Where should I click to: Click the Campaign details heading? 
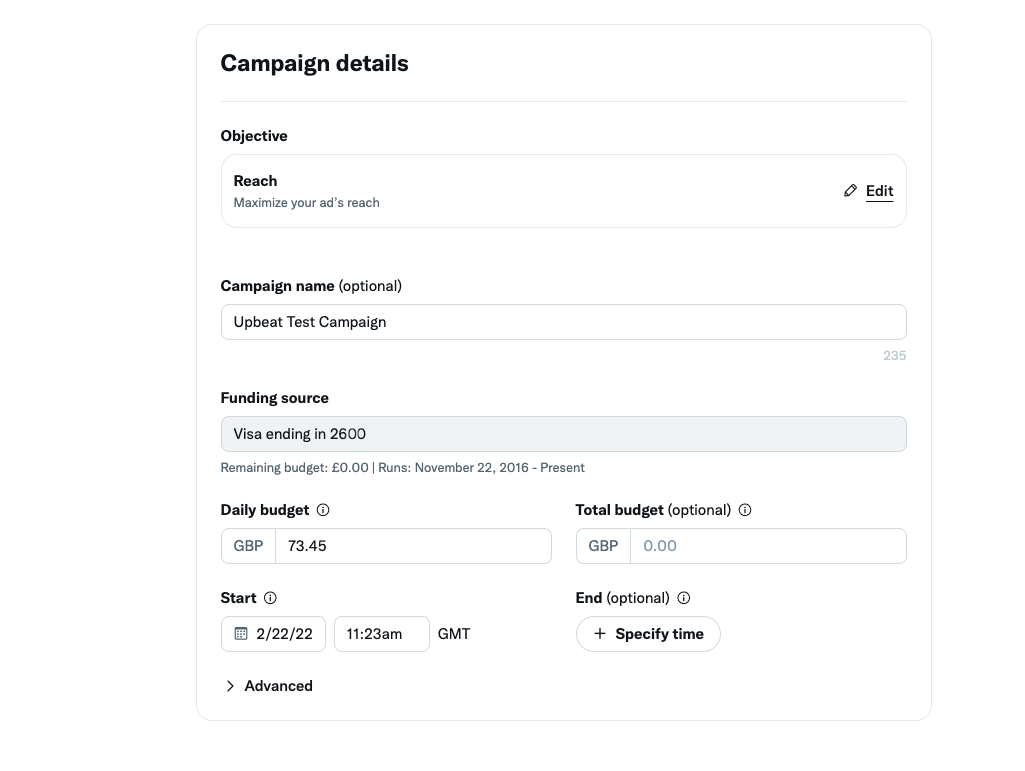[x=314, y=63]
